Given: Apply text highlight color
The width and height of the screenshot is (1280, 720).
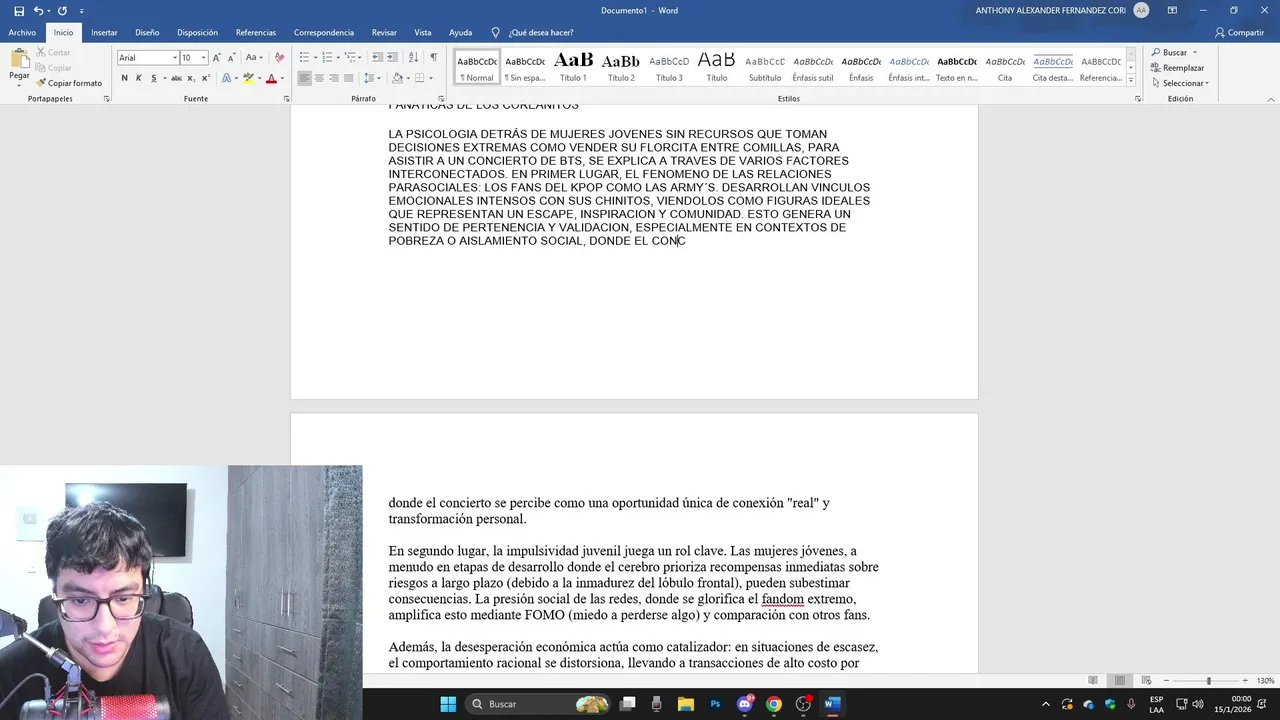Looking at the screenshot, I should [249, 78].
